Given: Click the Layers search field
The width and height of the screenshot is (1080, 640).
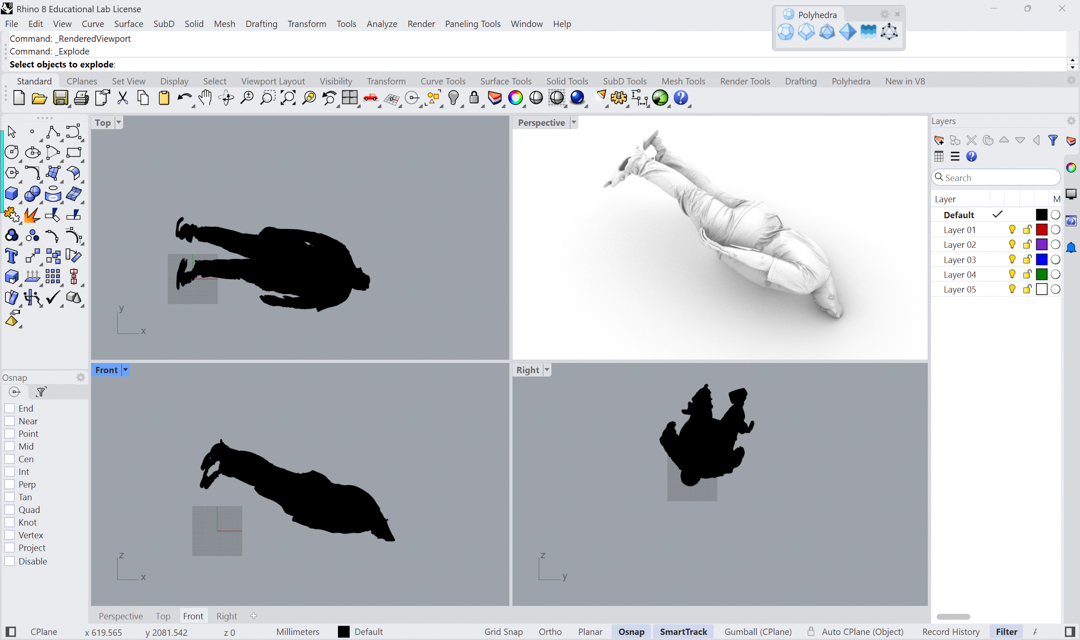Looking at the screenshot, I should click(997, 178).
